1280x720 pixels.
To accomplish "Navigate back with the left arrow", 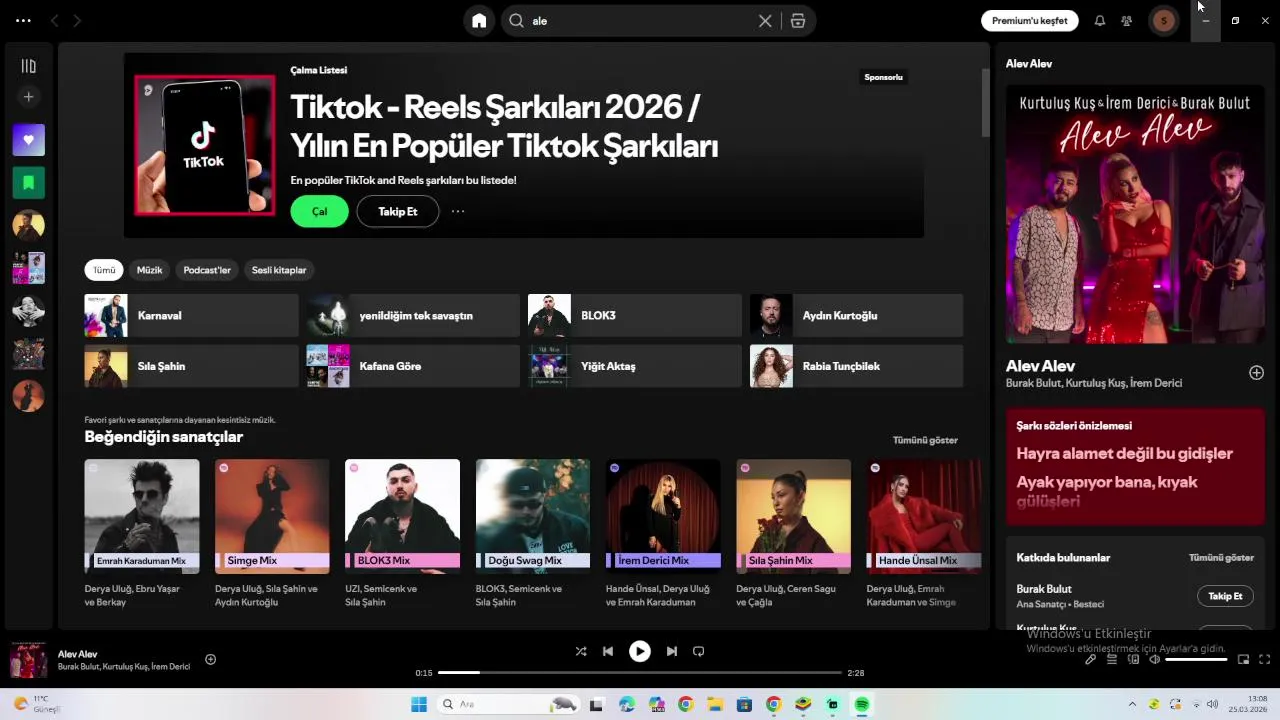I will 55,21.
